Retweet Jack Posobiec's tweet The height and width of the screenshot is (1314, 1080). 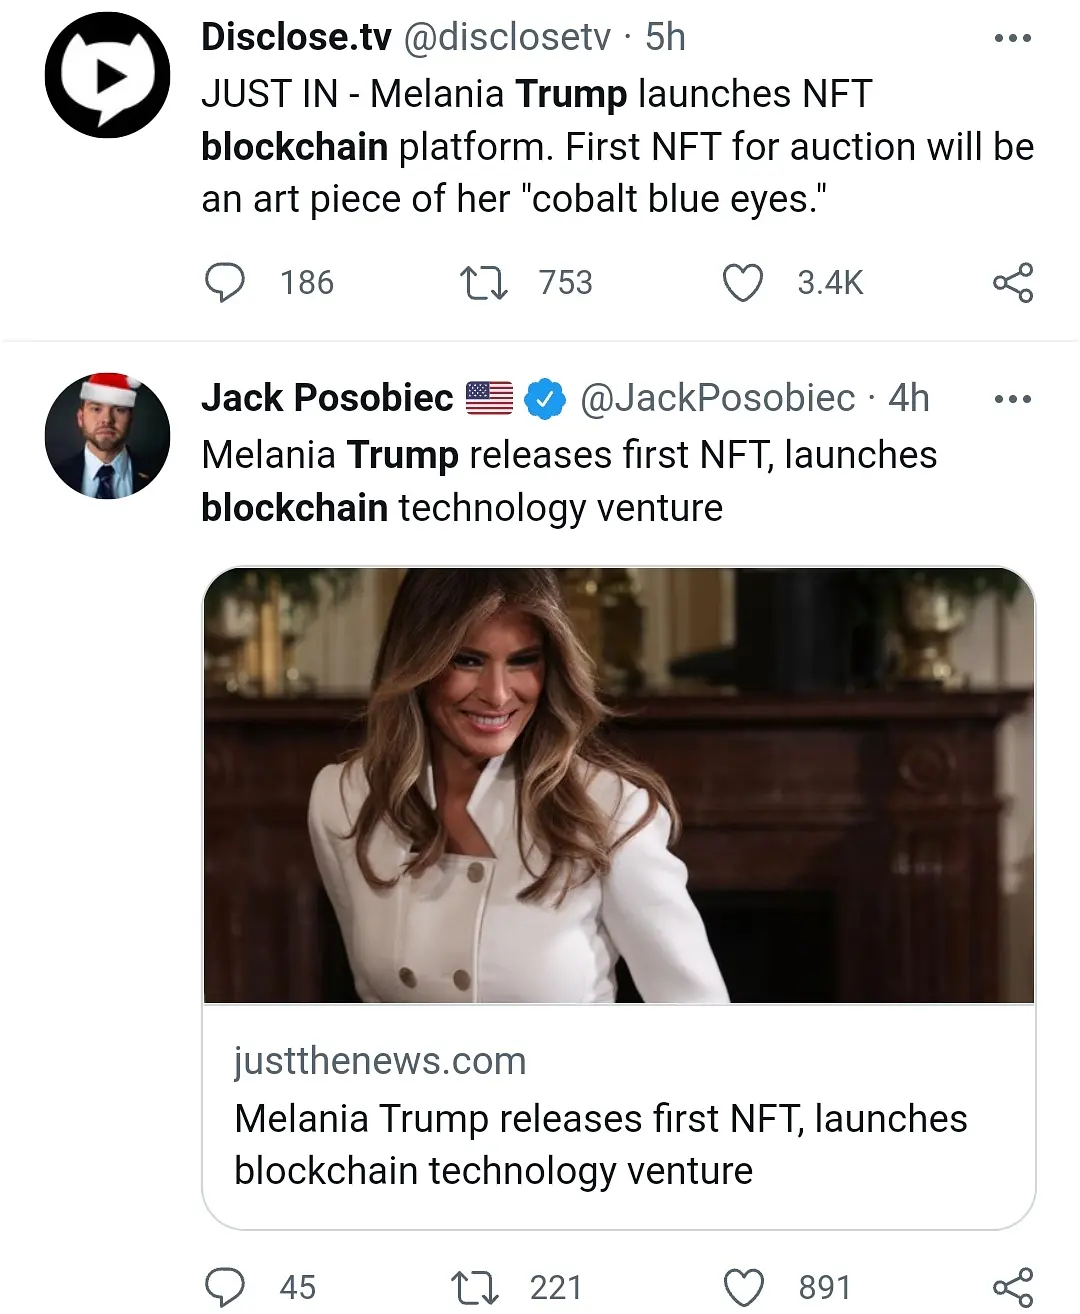(475, 1287)
